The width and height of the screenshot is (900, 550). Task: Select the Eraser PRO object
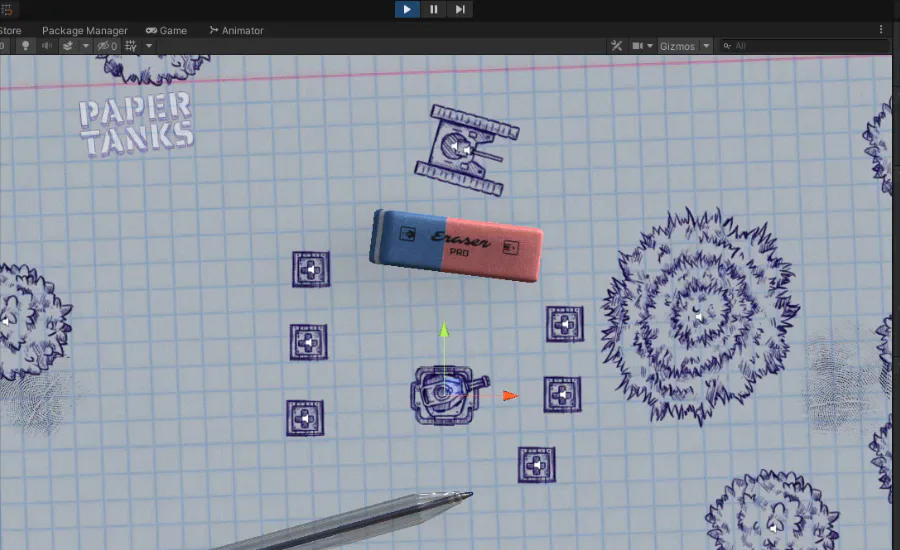456,246
